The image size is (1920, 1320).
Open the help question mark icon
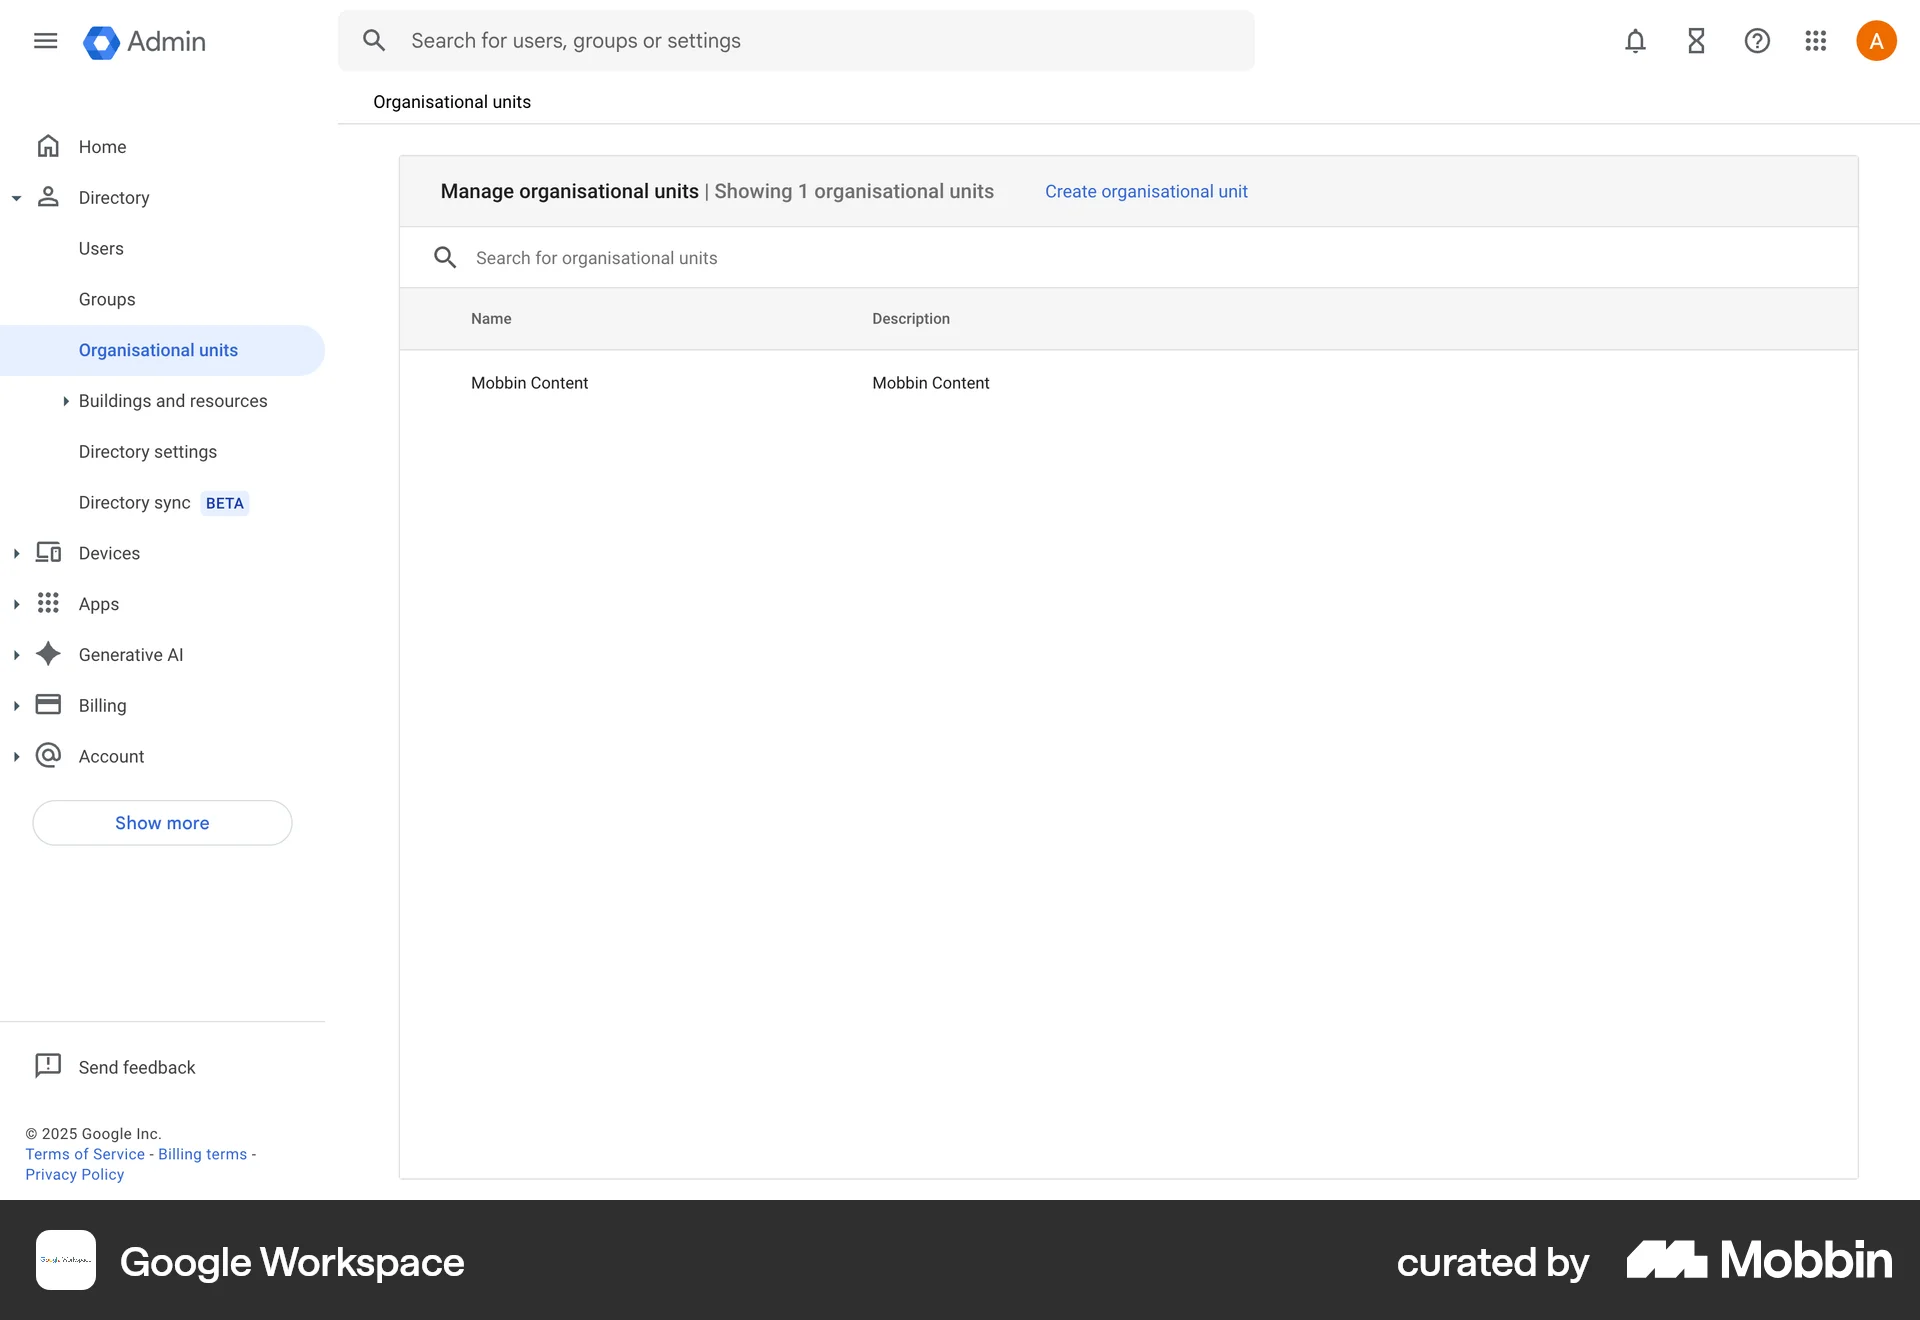(x=1757, y=40)
